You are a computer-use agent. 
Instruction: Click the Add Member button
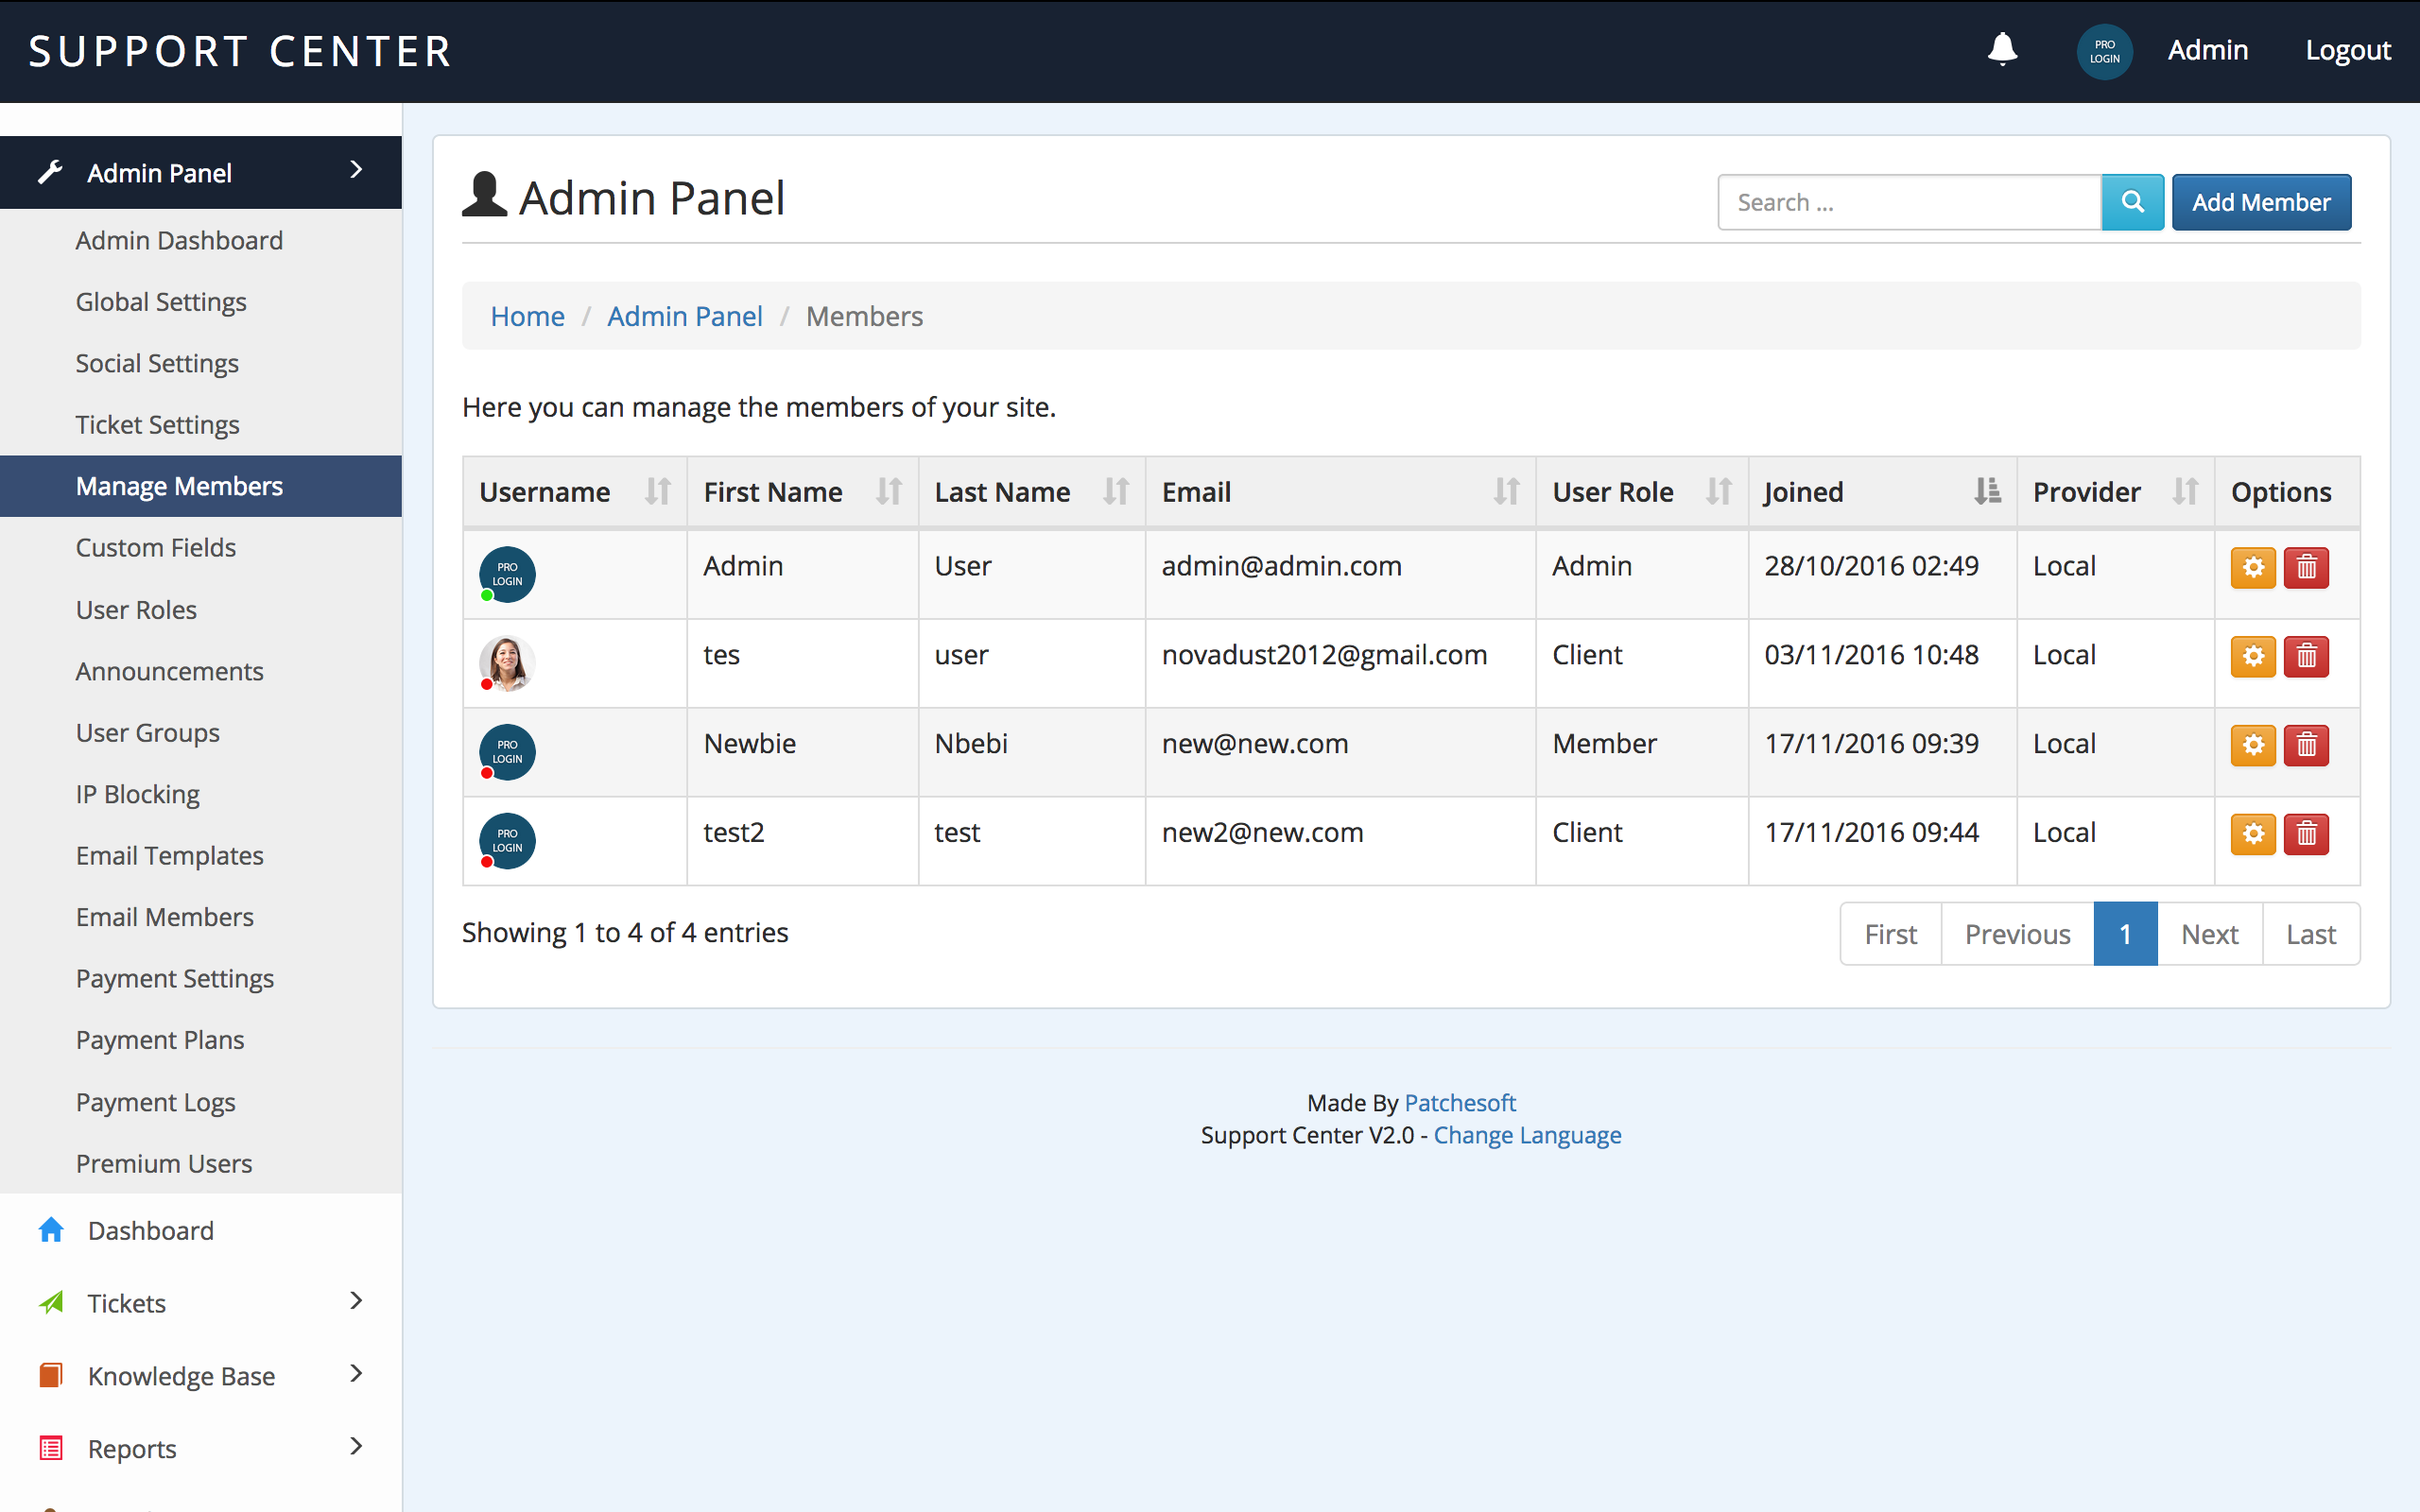[x=2260, y=202]
